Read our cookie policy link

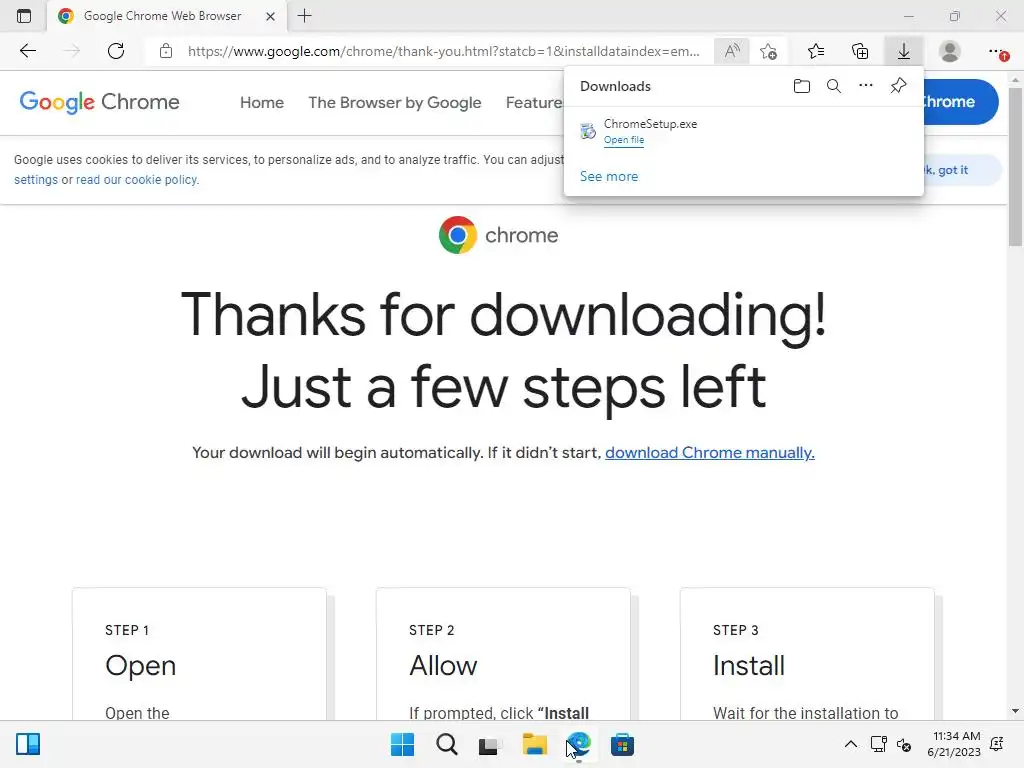tap(136, 180)
